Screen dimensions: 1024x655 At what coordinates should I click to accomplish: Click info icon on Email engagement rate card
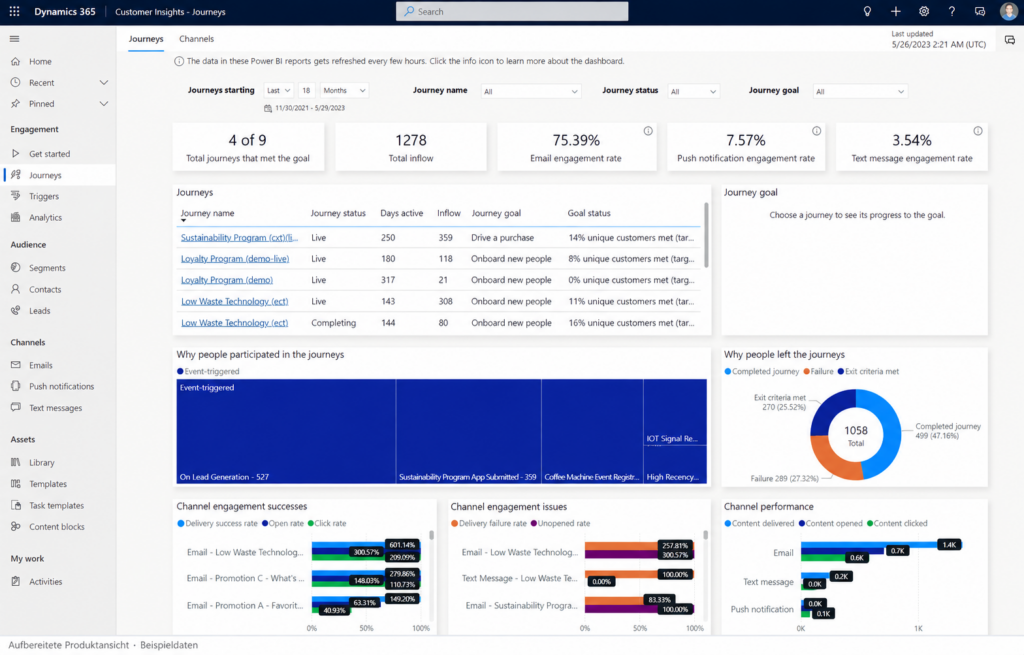[x=648, y=131]
